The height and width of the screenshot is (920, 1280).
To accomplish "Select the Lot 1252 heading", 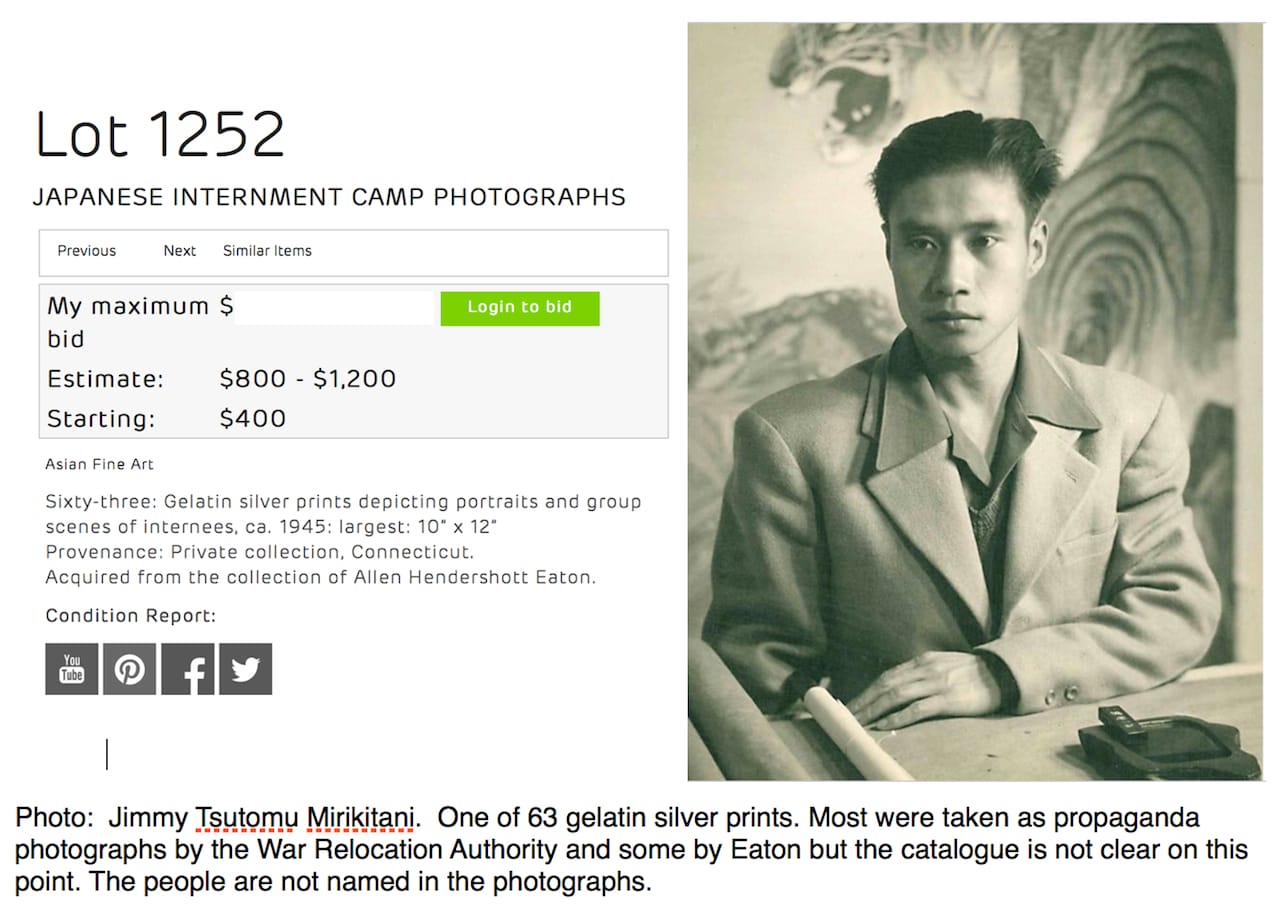I will point(160,133).
